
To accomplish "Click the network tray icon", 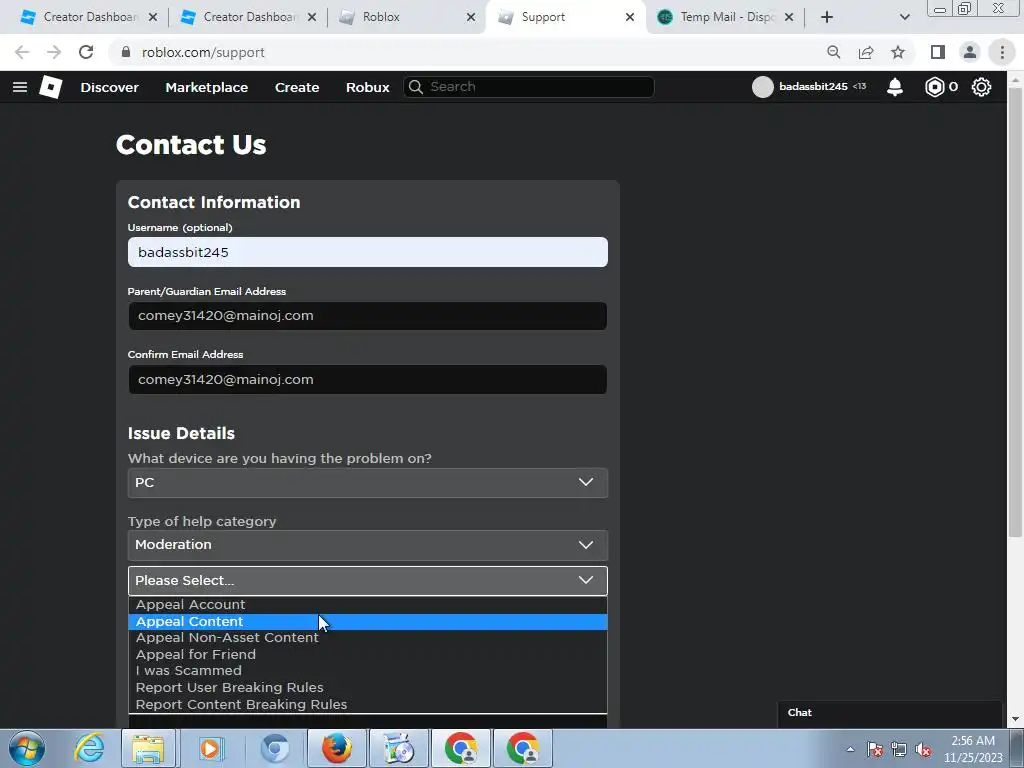I will (x=899, y=749).
